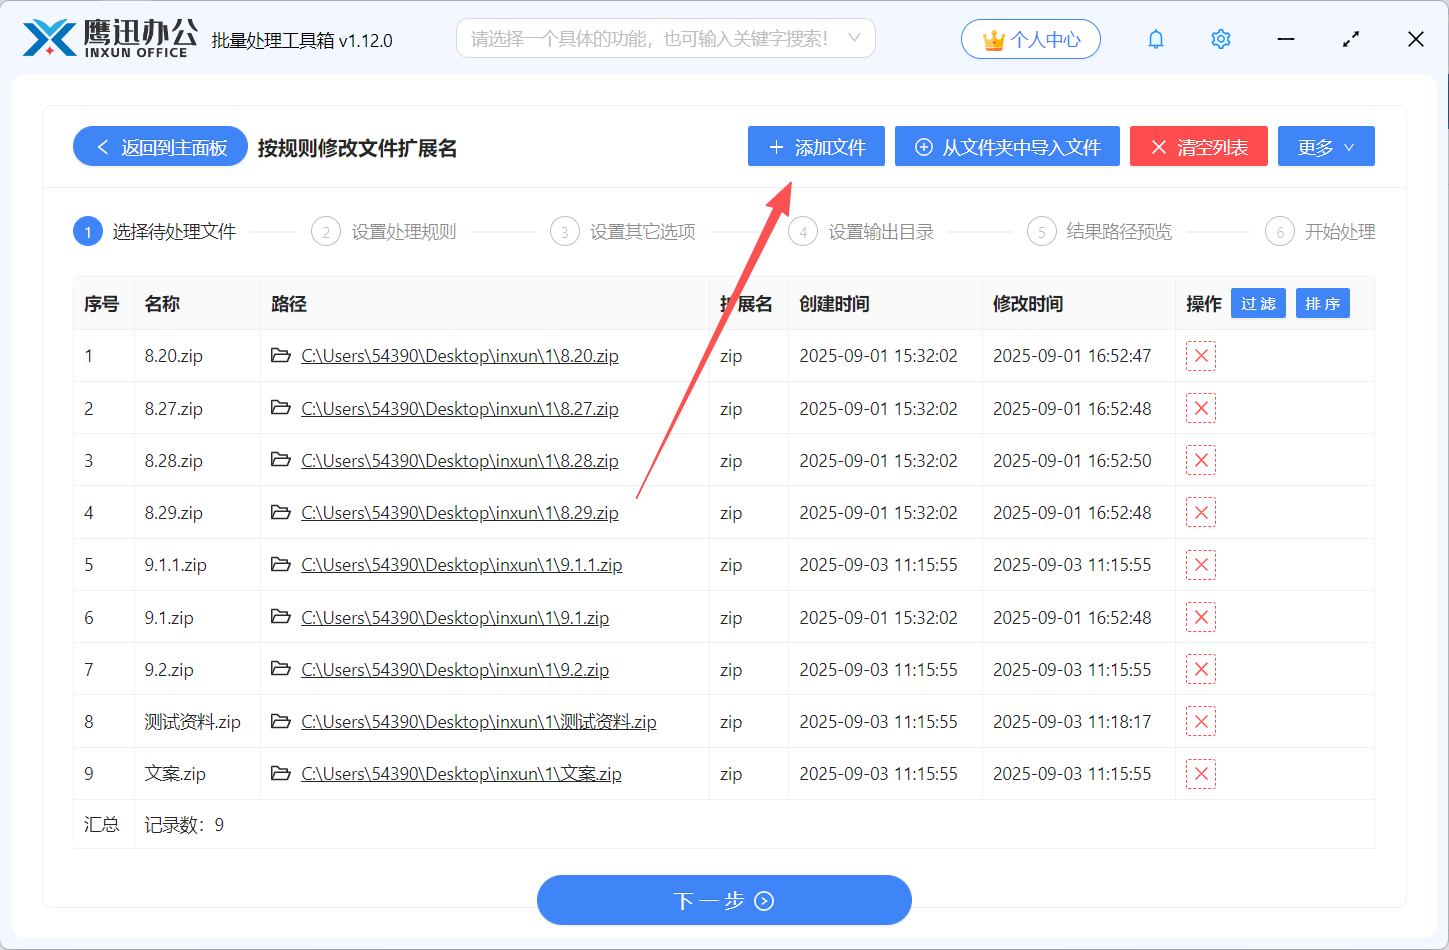This screenshot has width=1449, height=950.
Task: Delete row 1 file 8.20.zip with red X
Action: [1201, 356]
